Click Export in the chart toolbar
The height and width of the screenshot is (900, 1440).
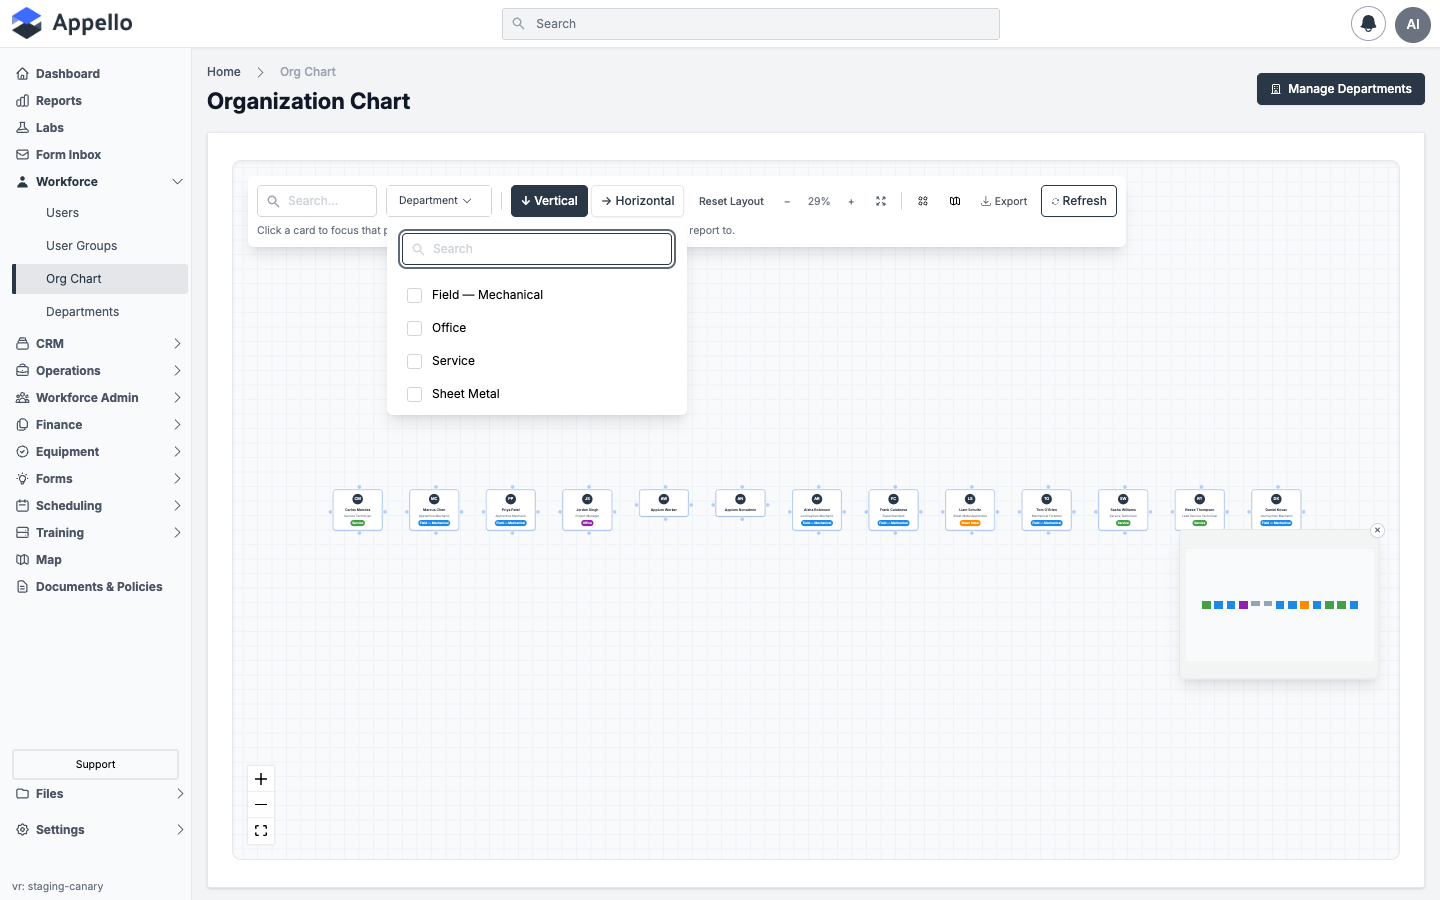click(1004, 201)
